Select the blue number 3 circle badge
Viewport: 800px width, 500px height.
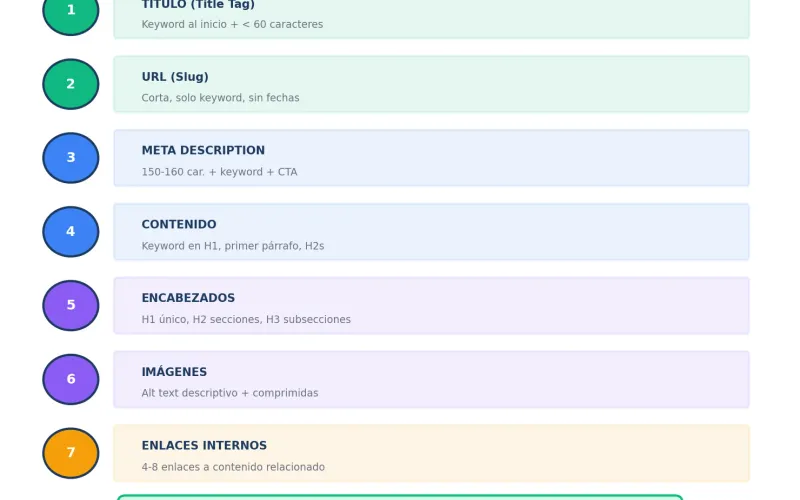tap(71, 158)
